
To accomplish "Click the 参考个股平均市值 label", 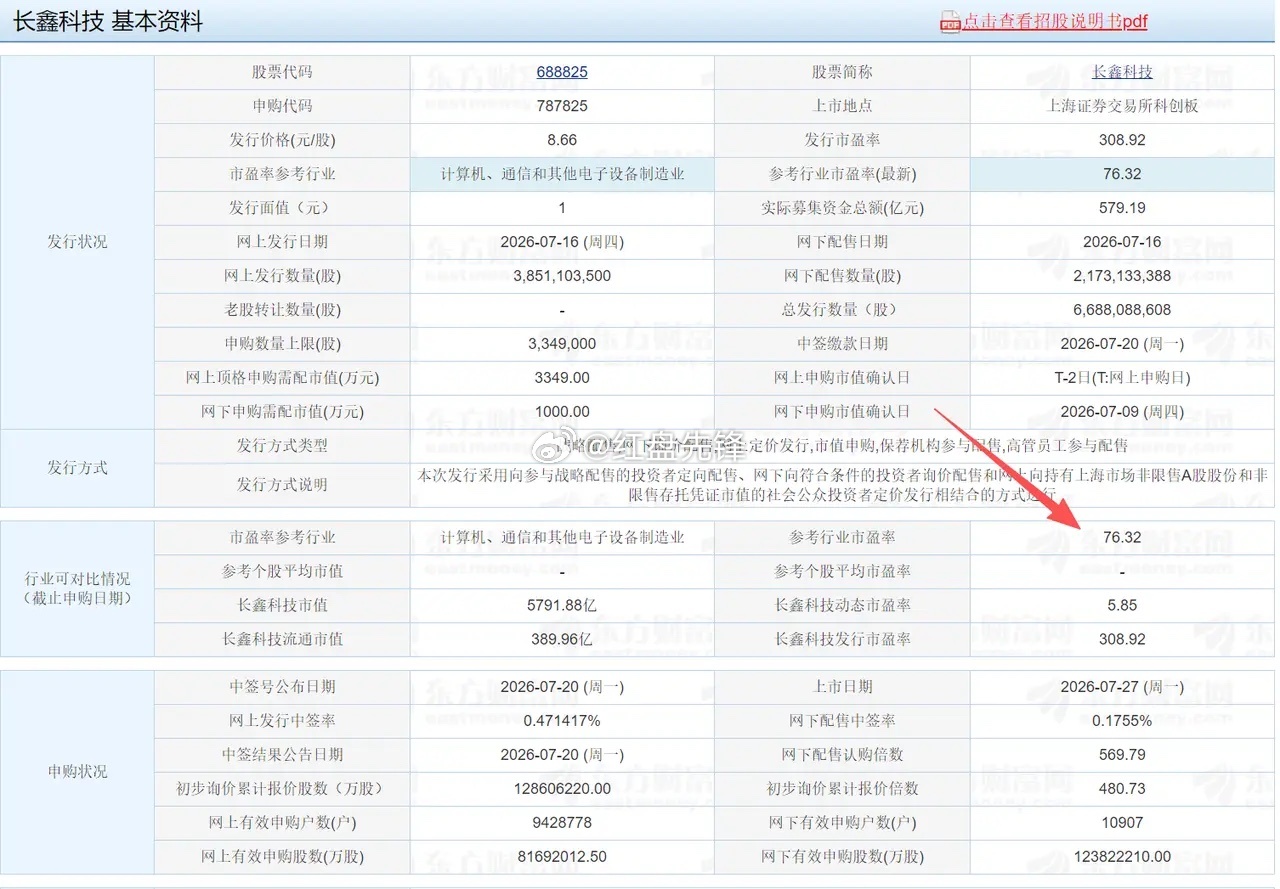I will [x=283, y=571].
